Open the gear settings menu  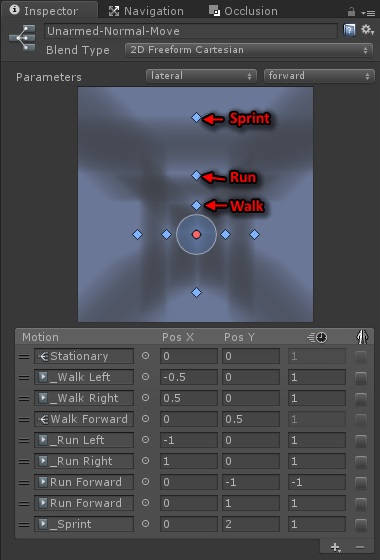pyautogui.click(x=367, y=30)
